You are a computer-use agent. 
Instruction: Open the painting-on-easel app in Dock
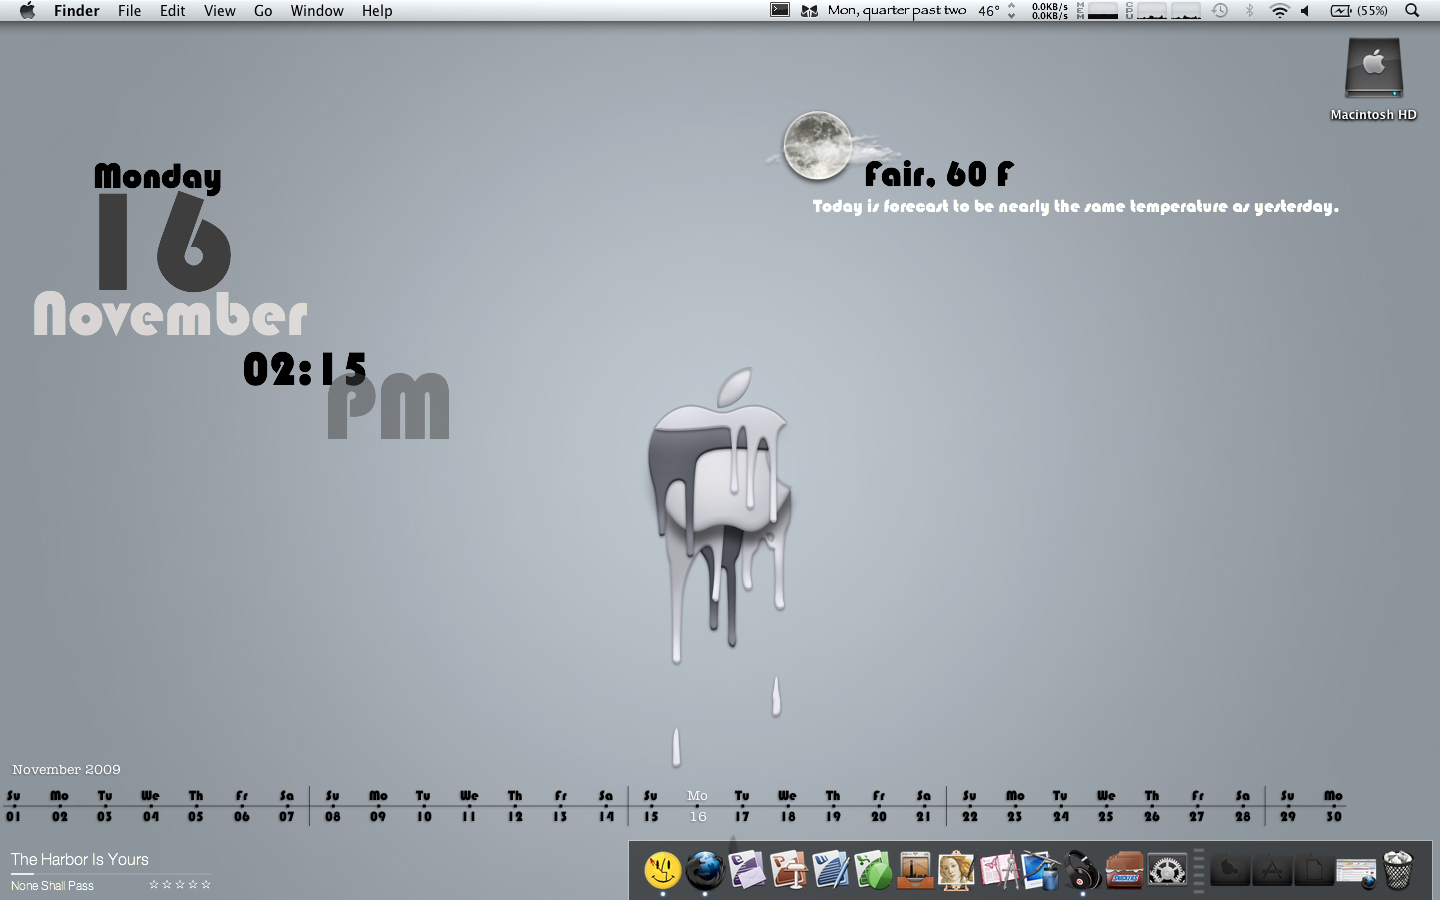tap(957, 870)
